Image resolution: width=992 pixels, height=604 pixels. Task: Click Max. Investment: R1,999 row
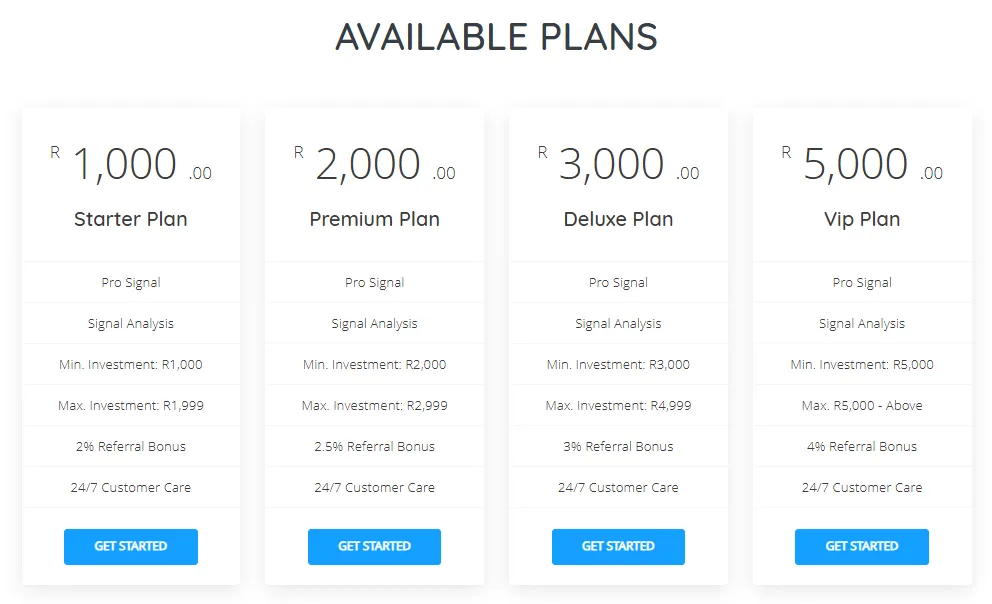131,405
